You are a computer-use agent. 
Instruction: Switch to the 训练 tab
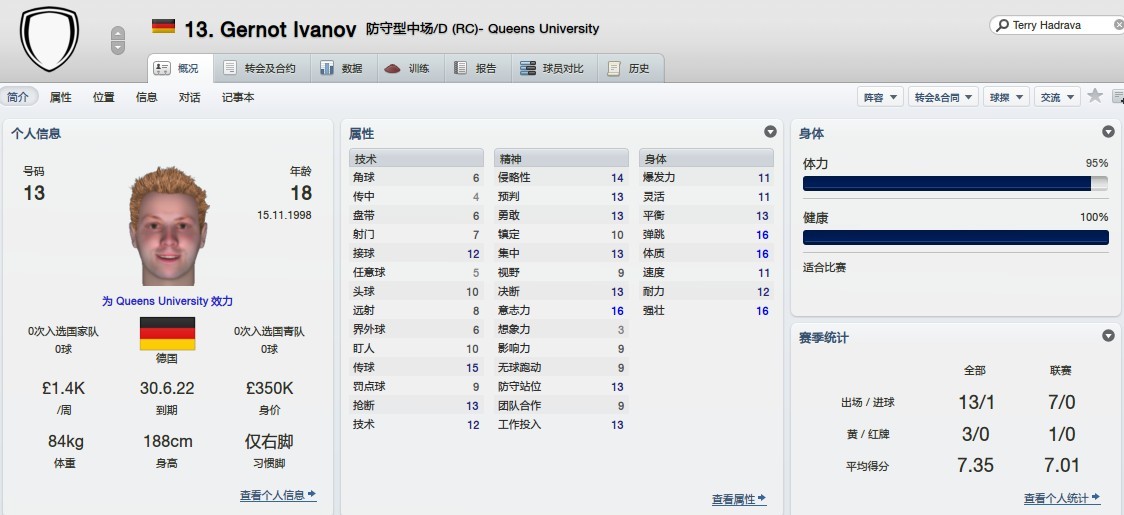coord(409,69)
